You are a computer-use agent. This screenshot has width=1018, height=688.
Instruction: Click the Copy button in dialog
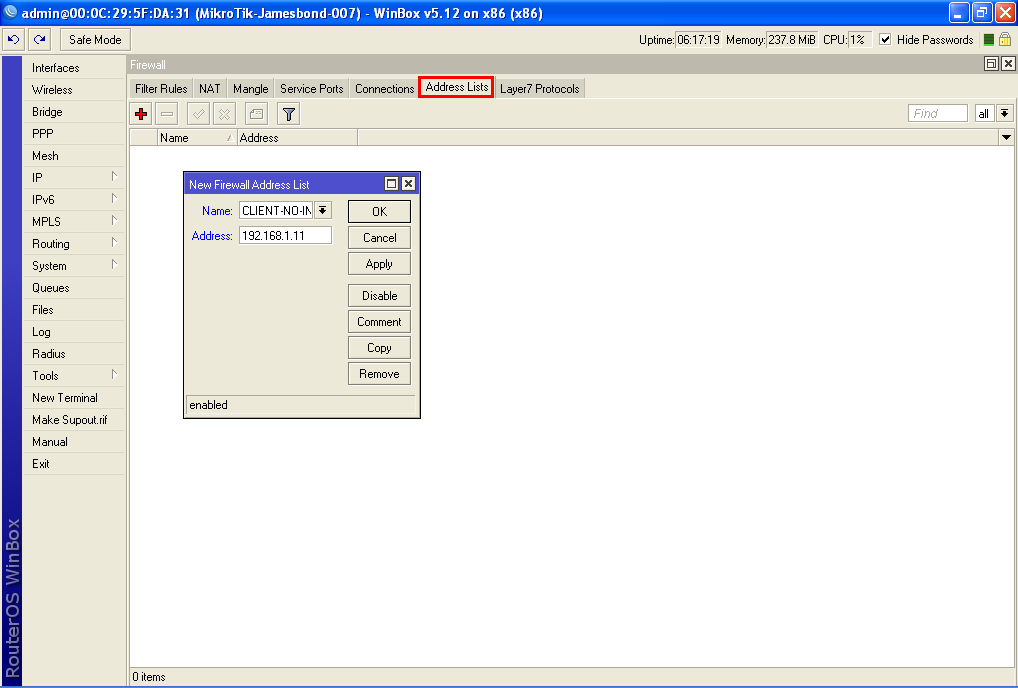pyautogui.click(x=379, y=347)
